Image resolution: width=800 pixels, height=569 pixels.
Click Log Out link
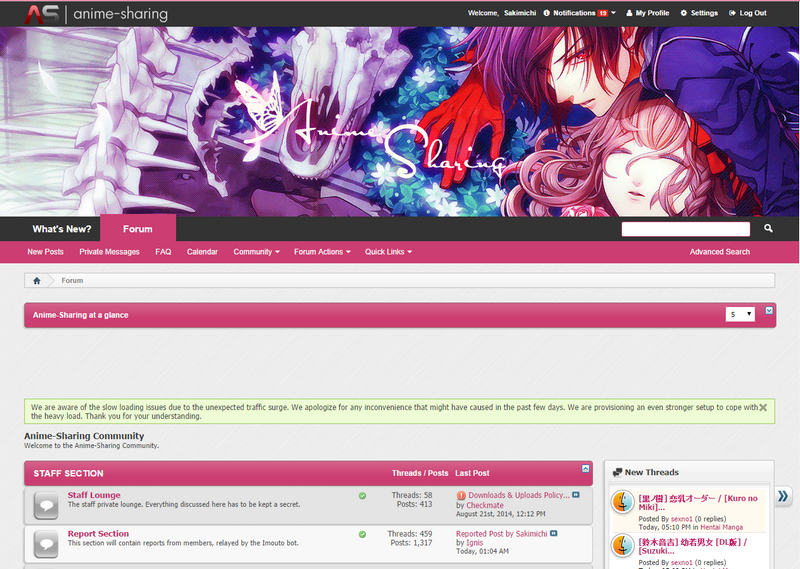[x=753, y=13]
